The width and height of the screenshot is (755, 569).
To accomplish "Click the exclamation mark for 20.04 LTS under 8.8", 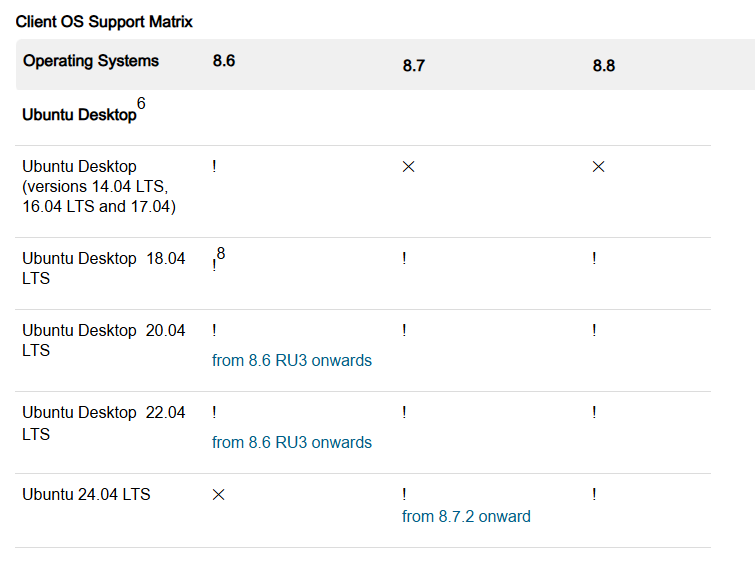I will tap(594, 330).
